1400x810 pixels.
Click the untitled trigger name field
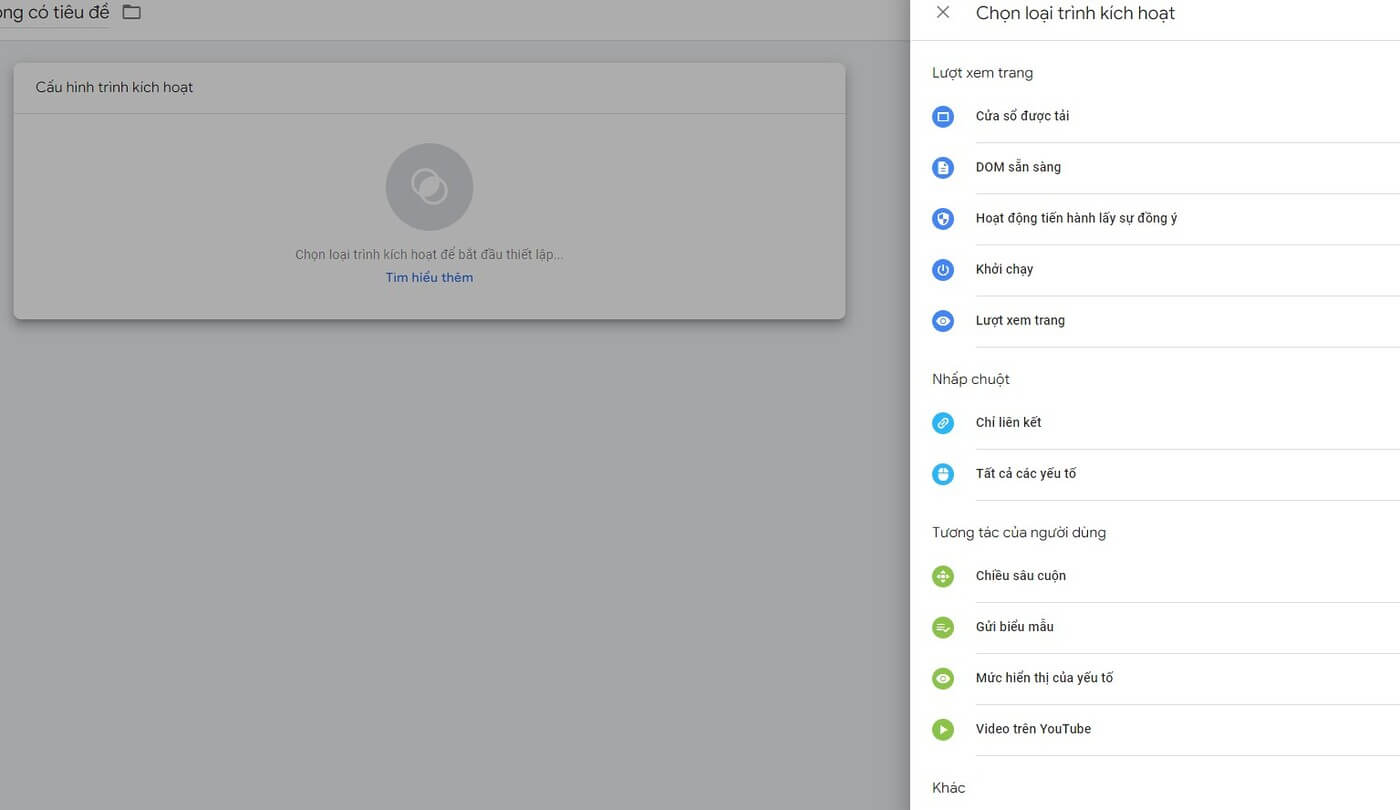(55, 12)
